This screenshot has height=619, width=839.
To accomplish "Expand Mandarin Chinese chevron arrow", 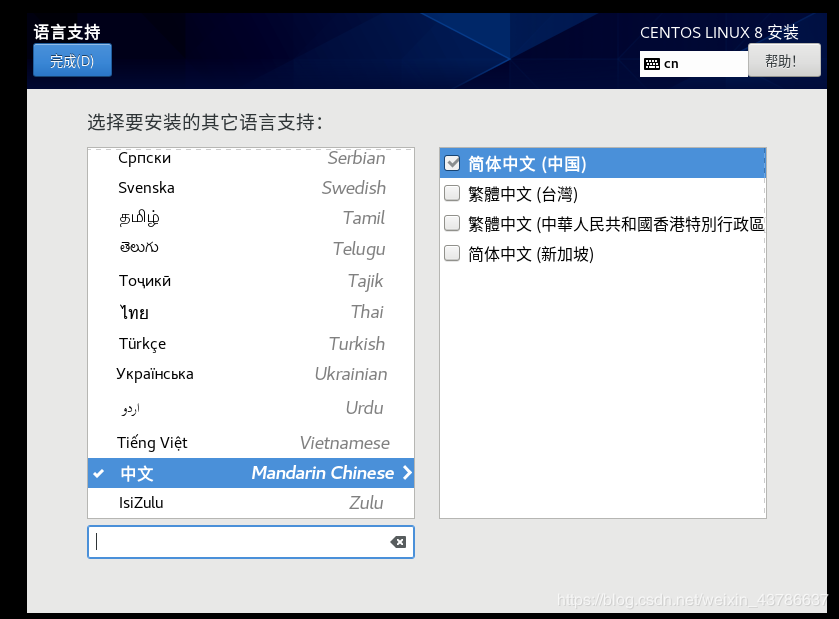I will [x=407, y=472].
